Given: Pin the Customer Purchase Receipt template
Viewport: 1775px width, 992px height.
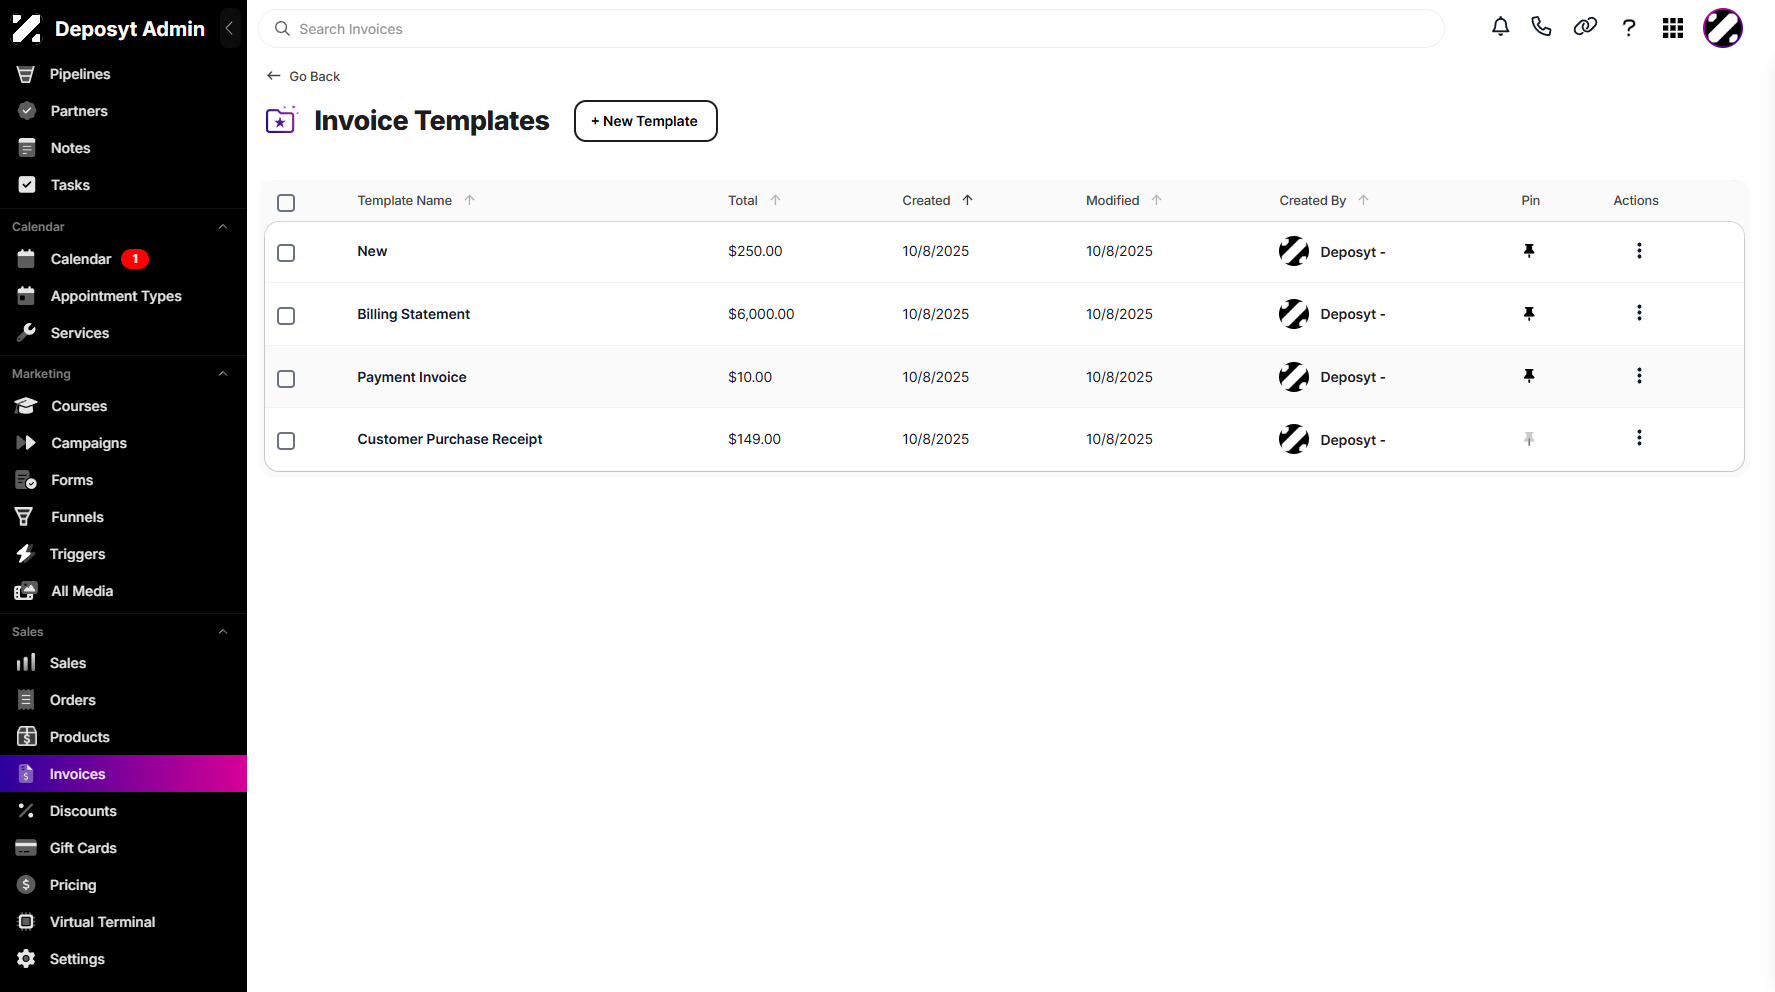Looking at the screenshot, I should [1529, 439].
